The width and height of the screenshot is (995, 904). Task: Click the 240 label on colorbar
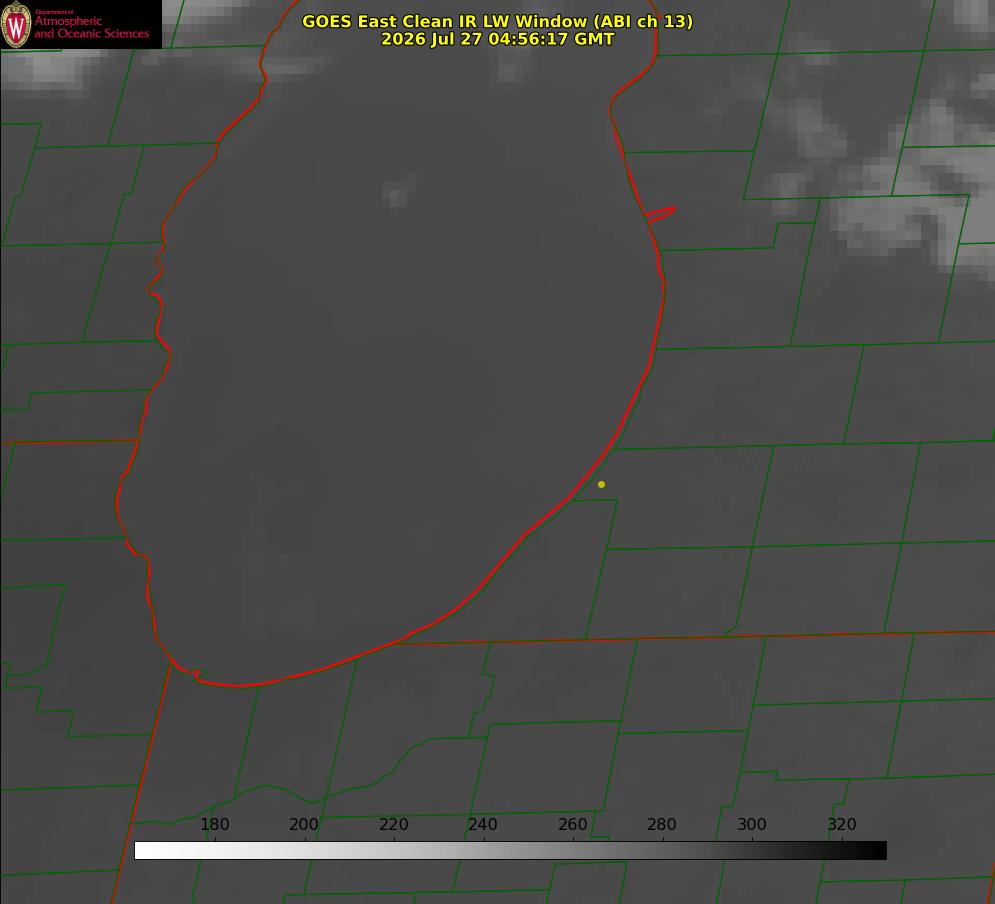pos(483,824)
